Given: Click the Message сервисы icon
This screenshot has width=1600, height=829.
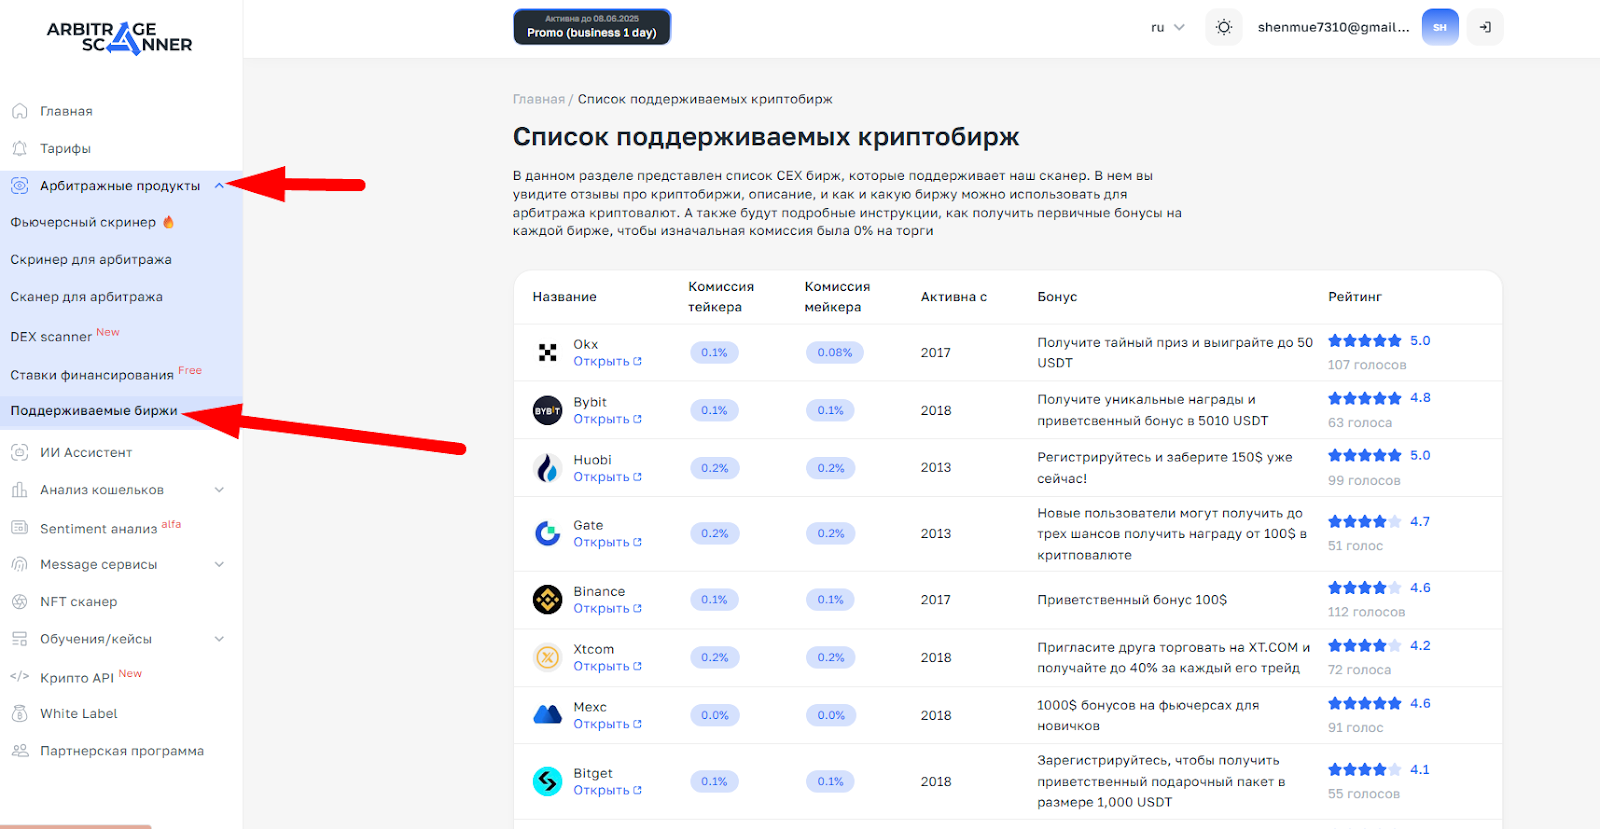Looking at the screenshot, I should point(19,565).
